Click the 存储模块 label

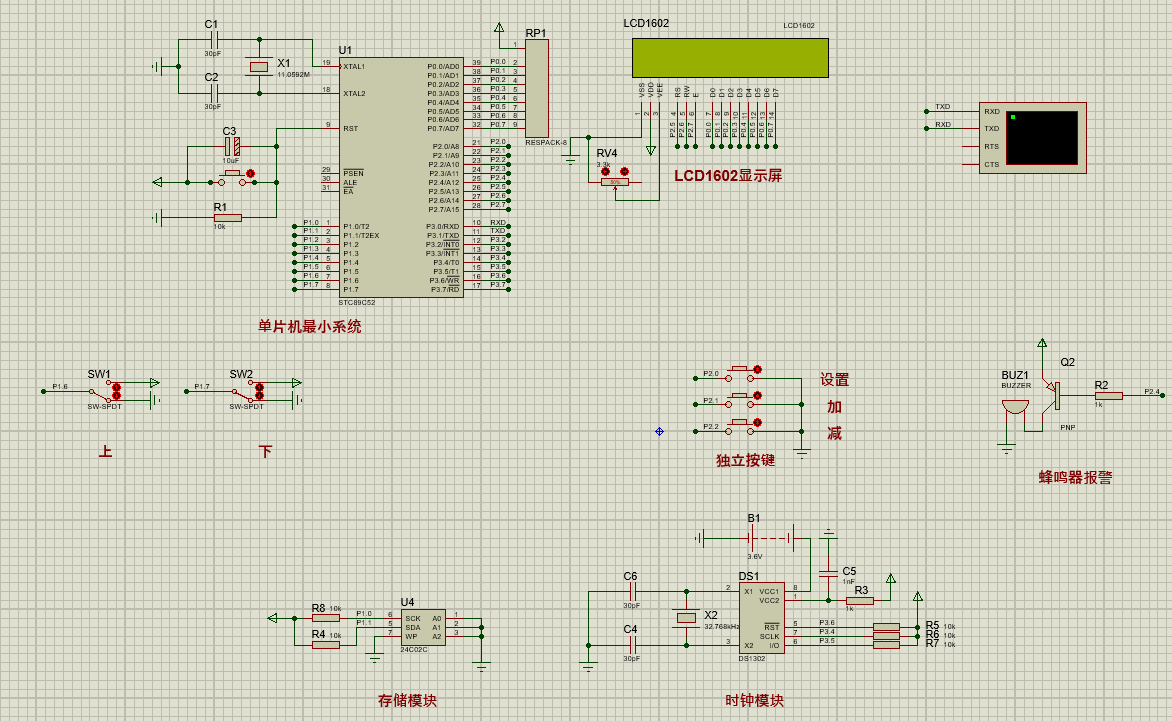point(407,700)
